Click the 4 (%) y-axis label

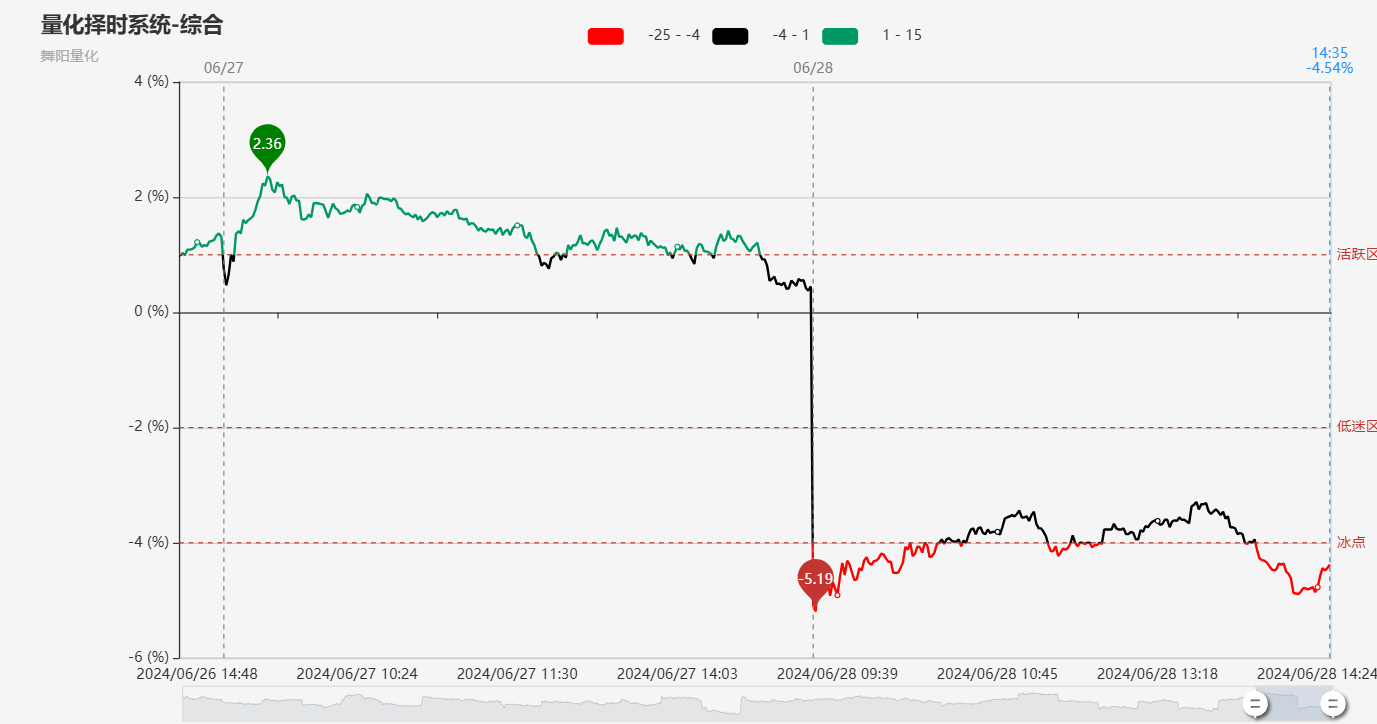pos(151,82)
